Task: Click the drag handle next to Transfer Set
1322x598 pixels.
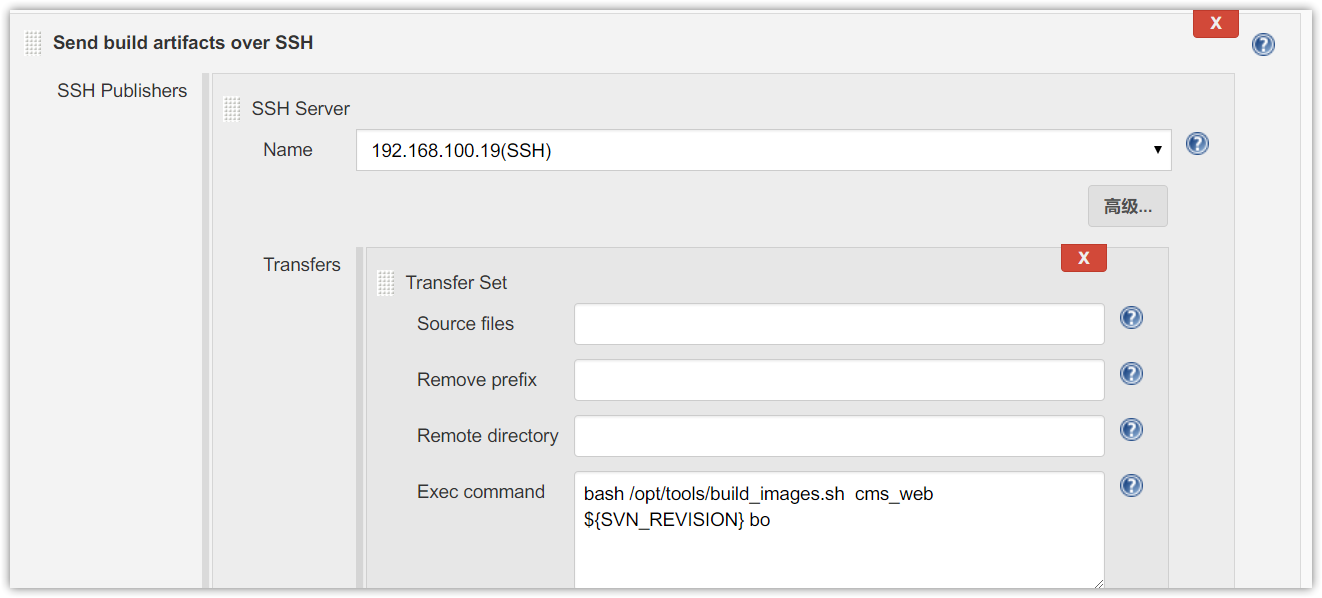Action: click(x=386, y=283)
